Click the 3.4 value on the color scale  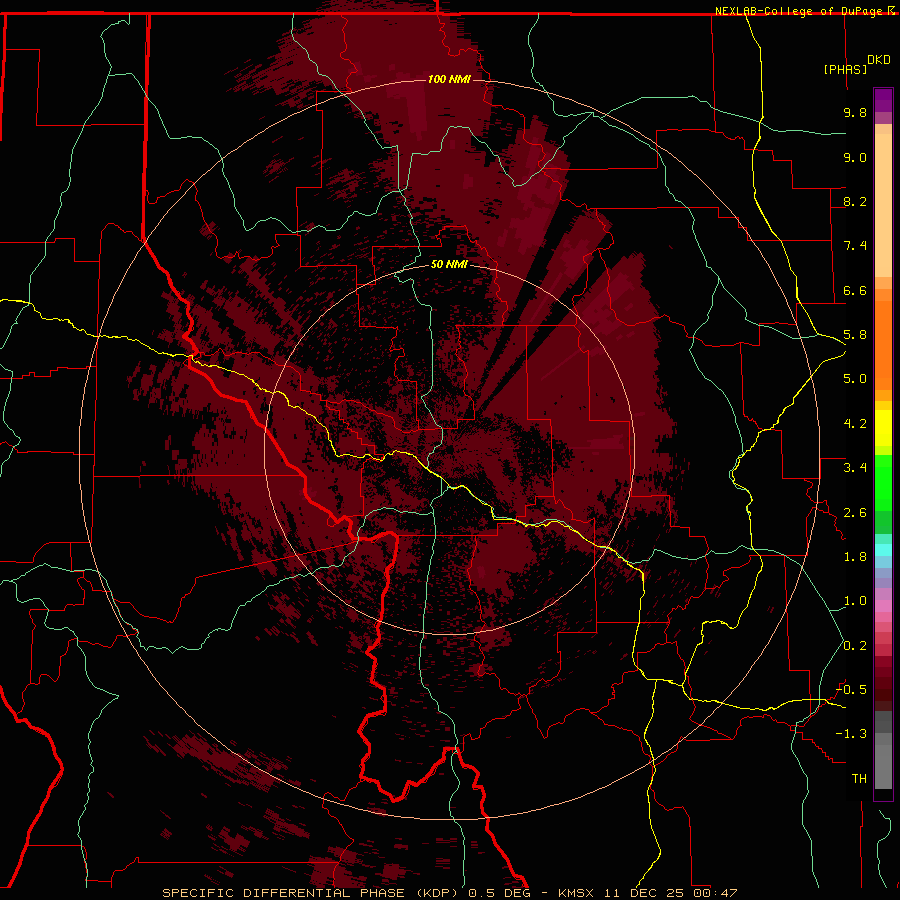(855, 468)
